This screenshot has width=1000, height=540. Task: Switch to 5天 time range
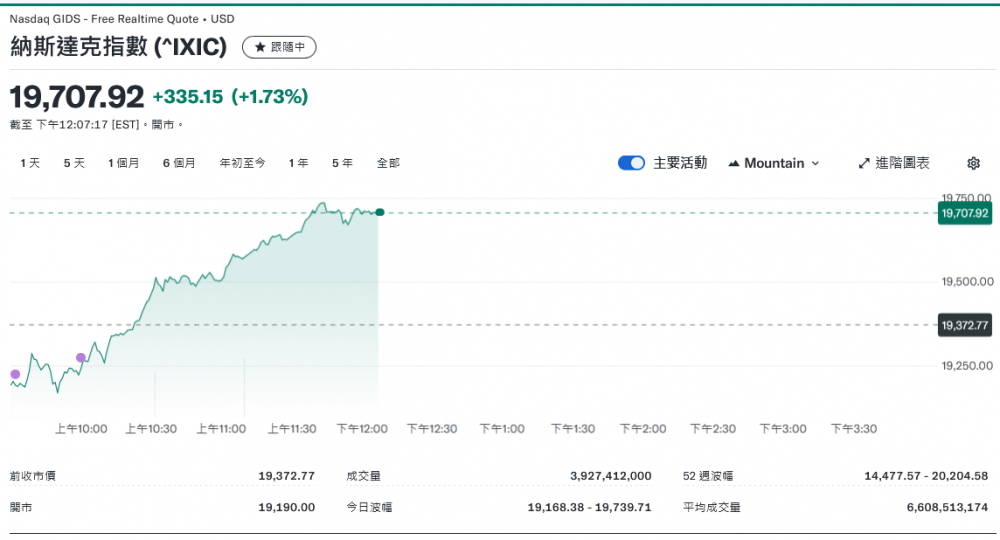click(x=74, y=163)
